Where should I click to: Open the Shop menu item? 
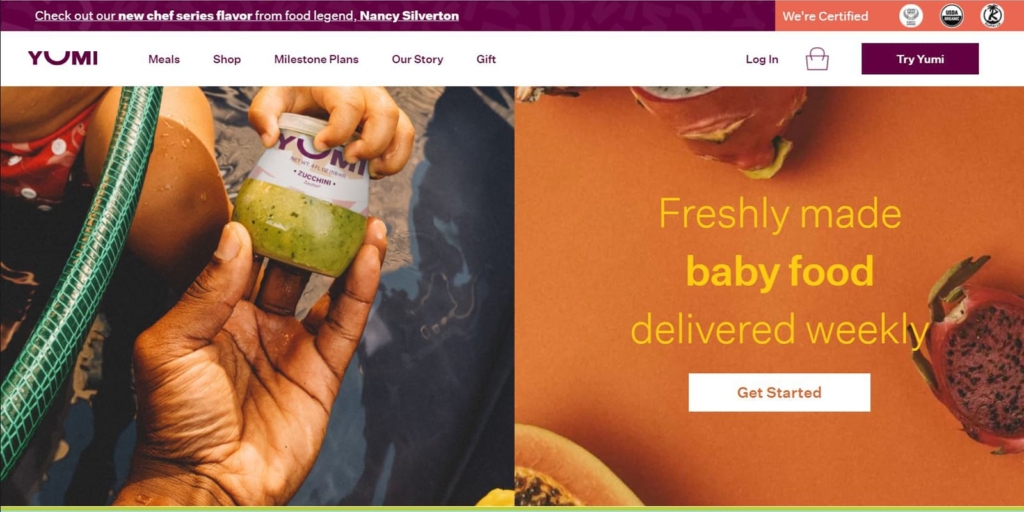[227, 59]
